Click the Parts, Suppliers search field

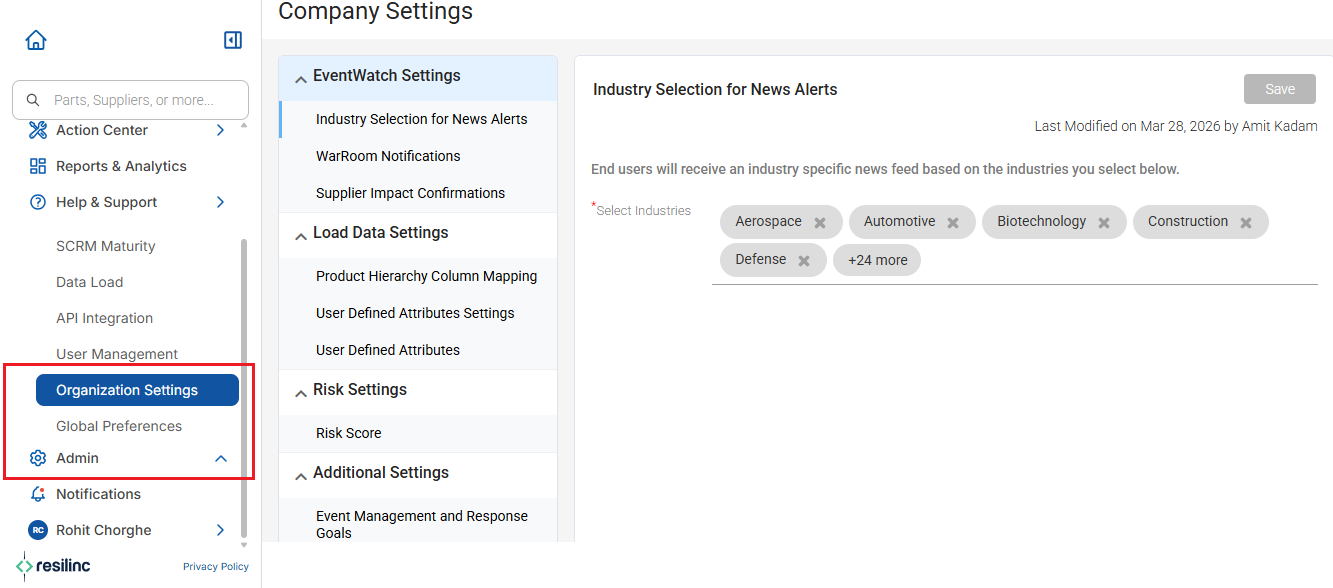pyautogui.click(x=130, y=100)
